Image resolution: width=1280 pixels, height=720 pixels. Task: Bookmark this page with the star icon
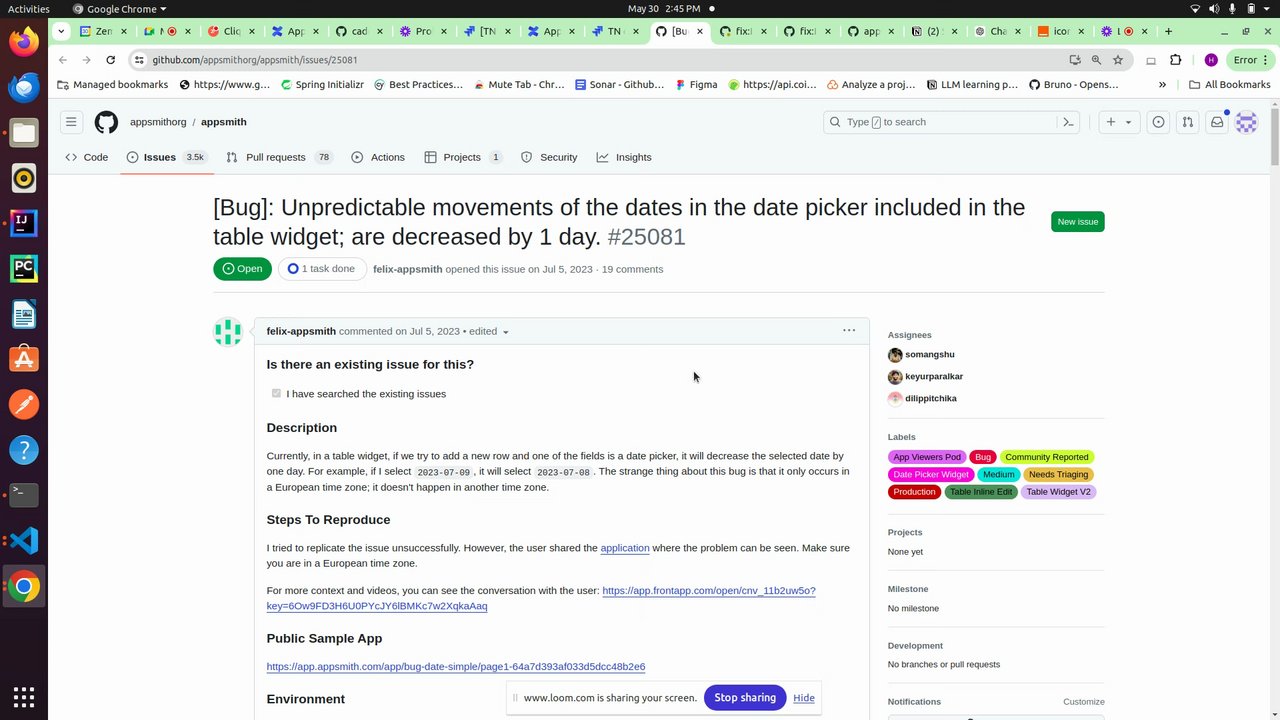click(x=1118, y=60)
